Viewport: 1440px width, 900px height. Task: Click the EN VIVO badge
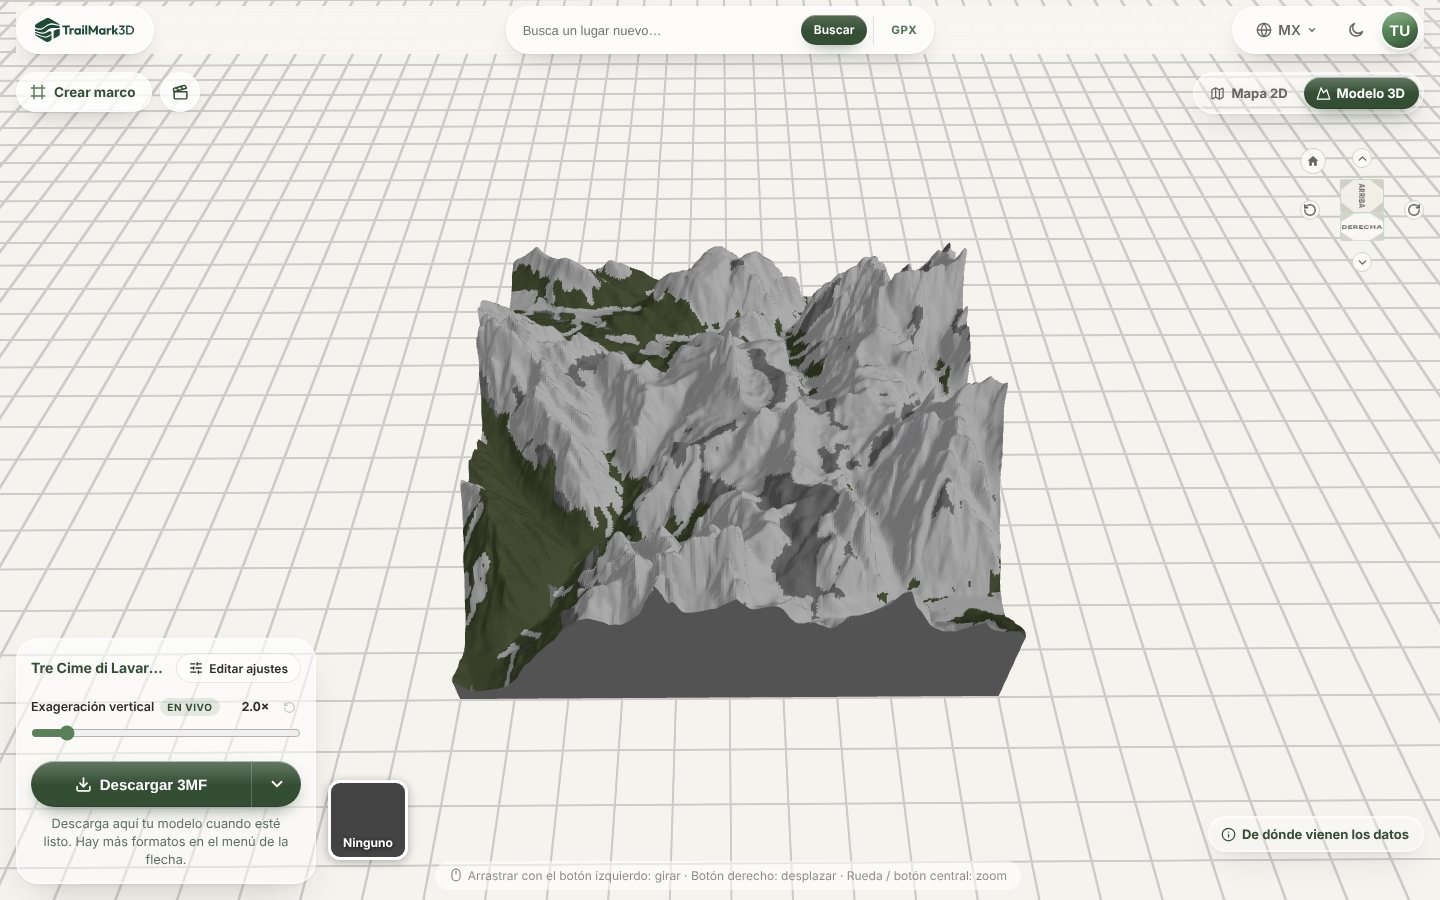point(190,707)
